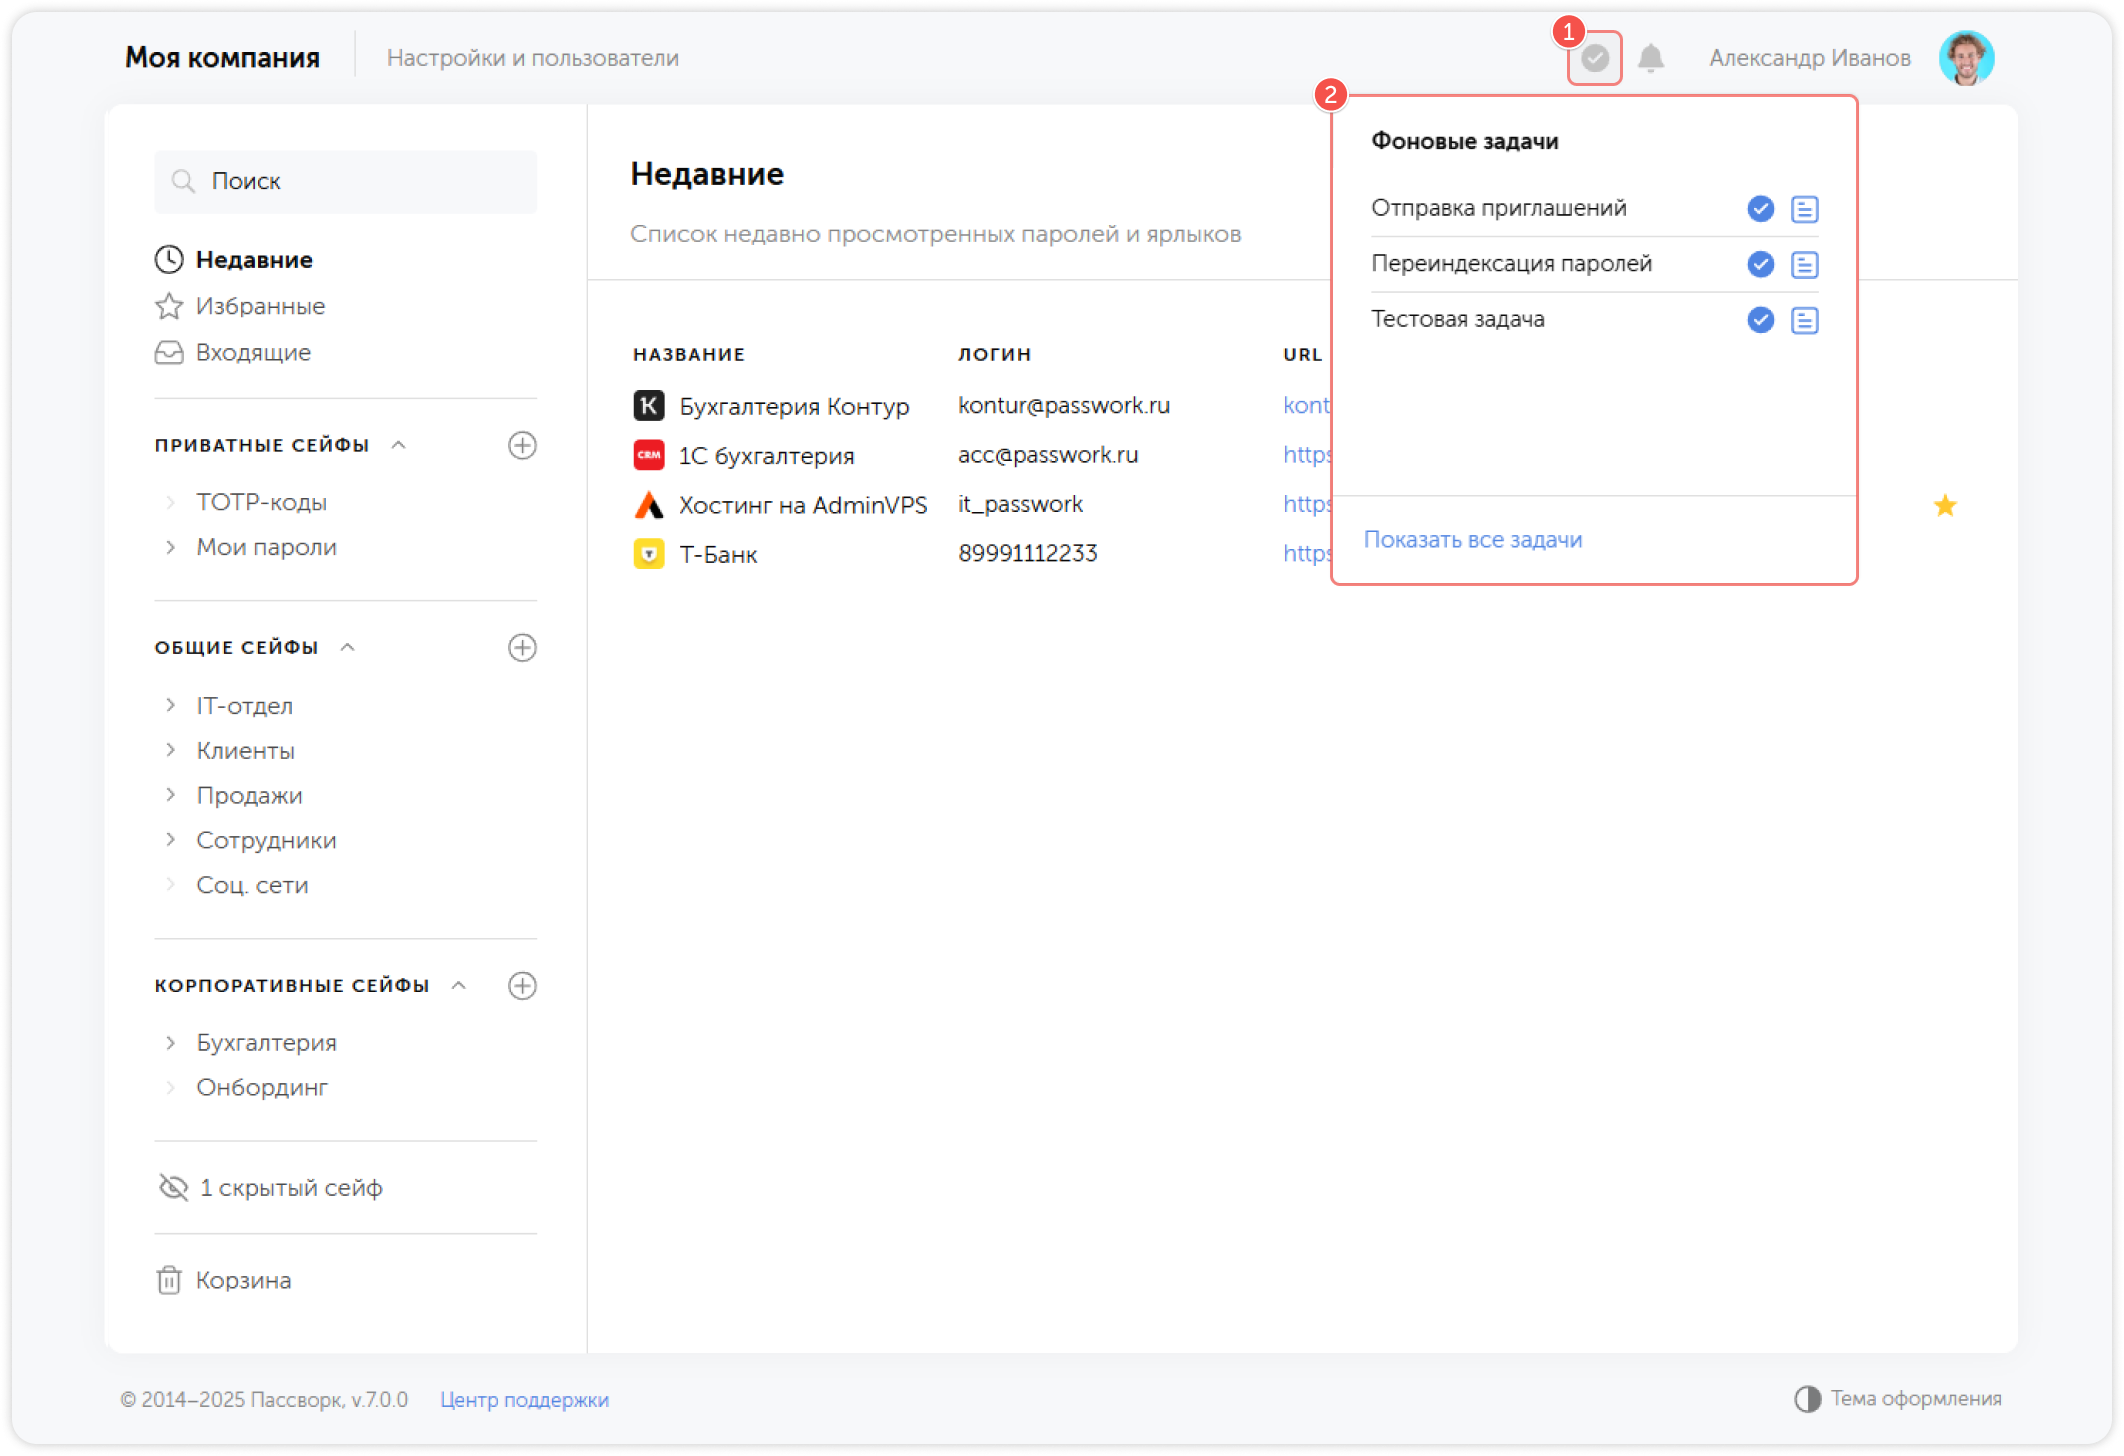Collapse the ОБЩИЕ СЕЙФЫ section

pyautogui.click(x=348, y=648)
